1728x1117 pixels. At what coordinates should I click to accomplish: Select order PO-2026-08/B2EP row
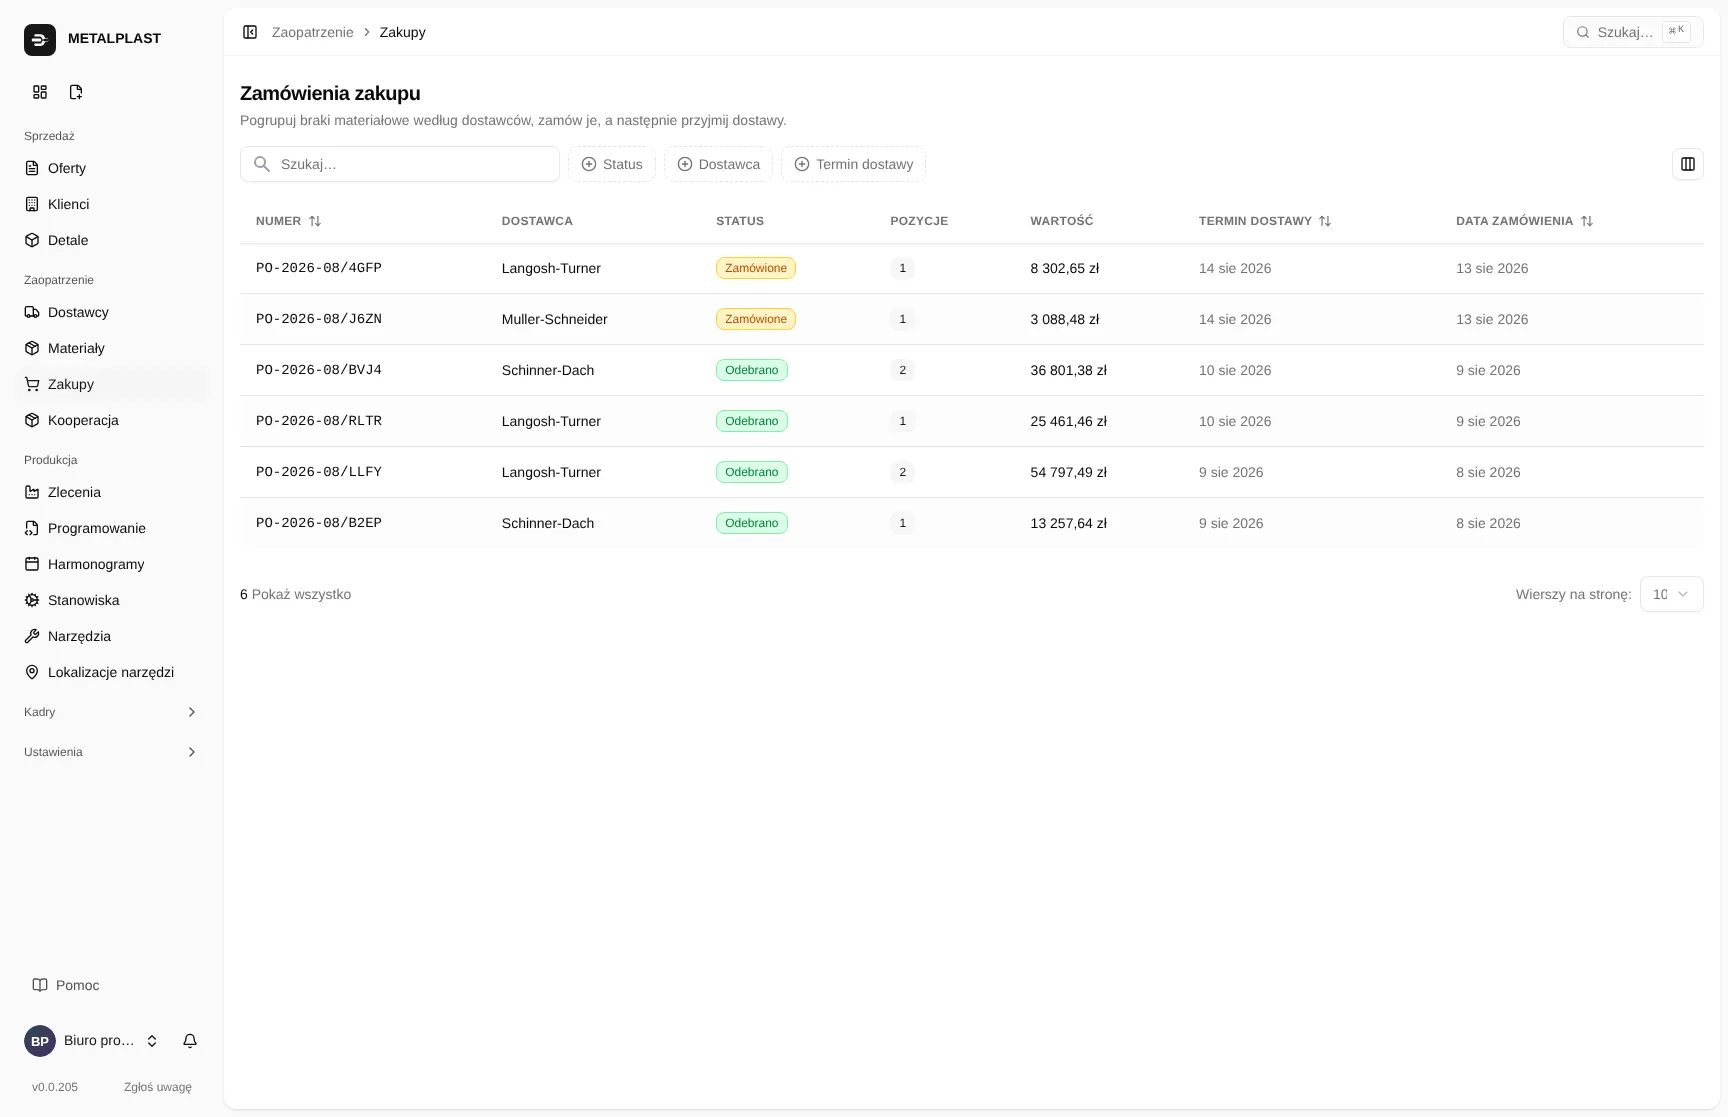[972, 523]
